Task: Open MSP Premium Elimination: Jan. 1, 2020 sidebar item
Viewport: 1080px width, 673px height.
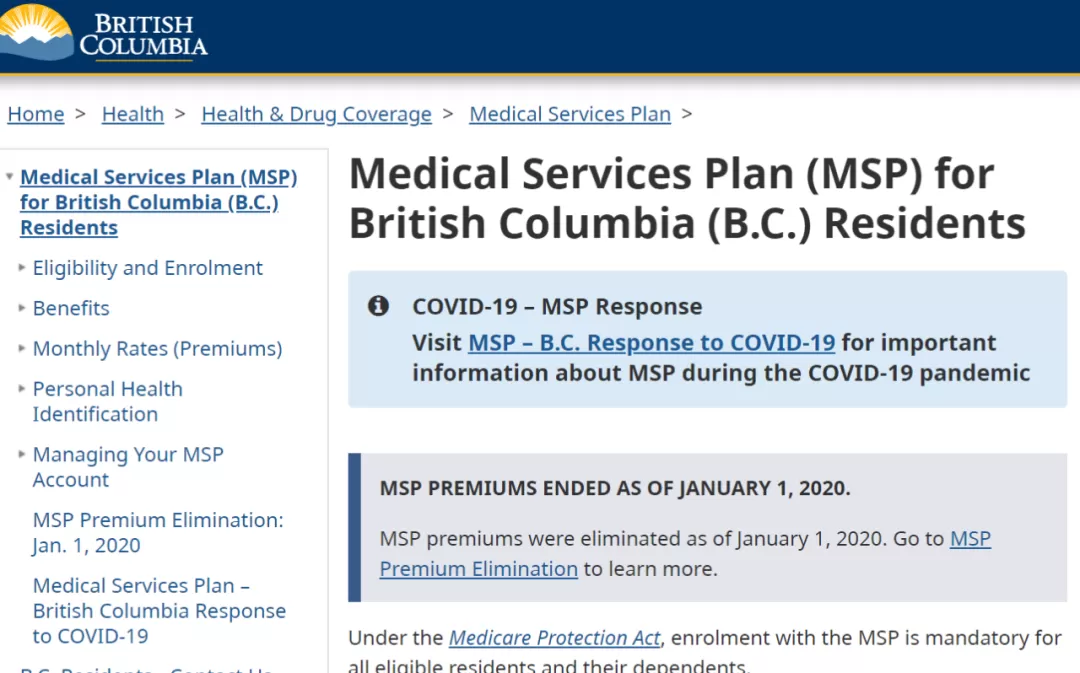Action: [x=158, y=532]
